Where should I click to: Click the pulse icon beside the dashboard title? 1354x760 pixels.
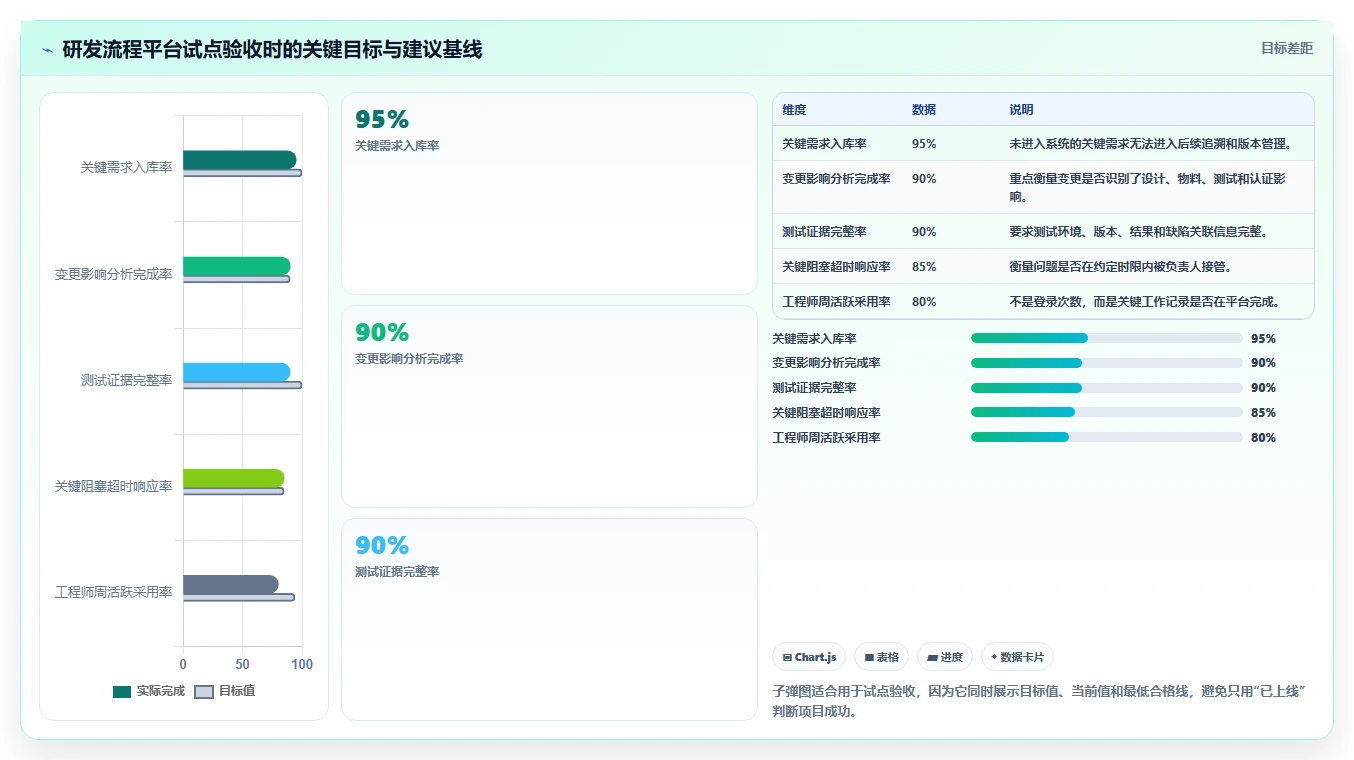pyautogui.click(x=47, y=49)
